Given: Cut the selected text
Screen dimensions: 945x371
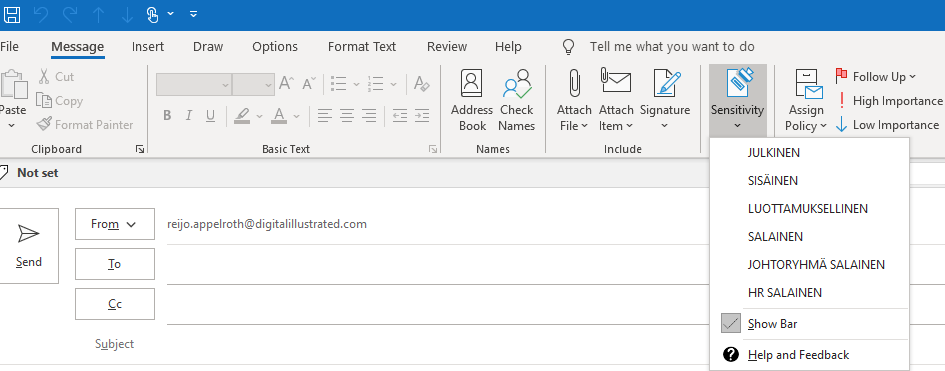Looking at the screenshot, I should tap(56, 77).
